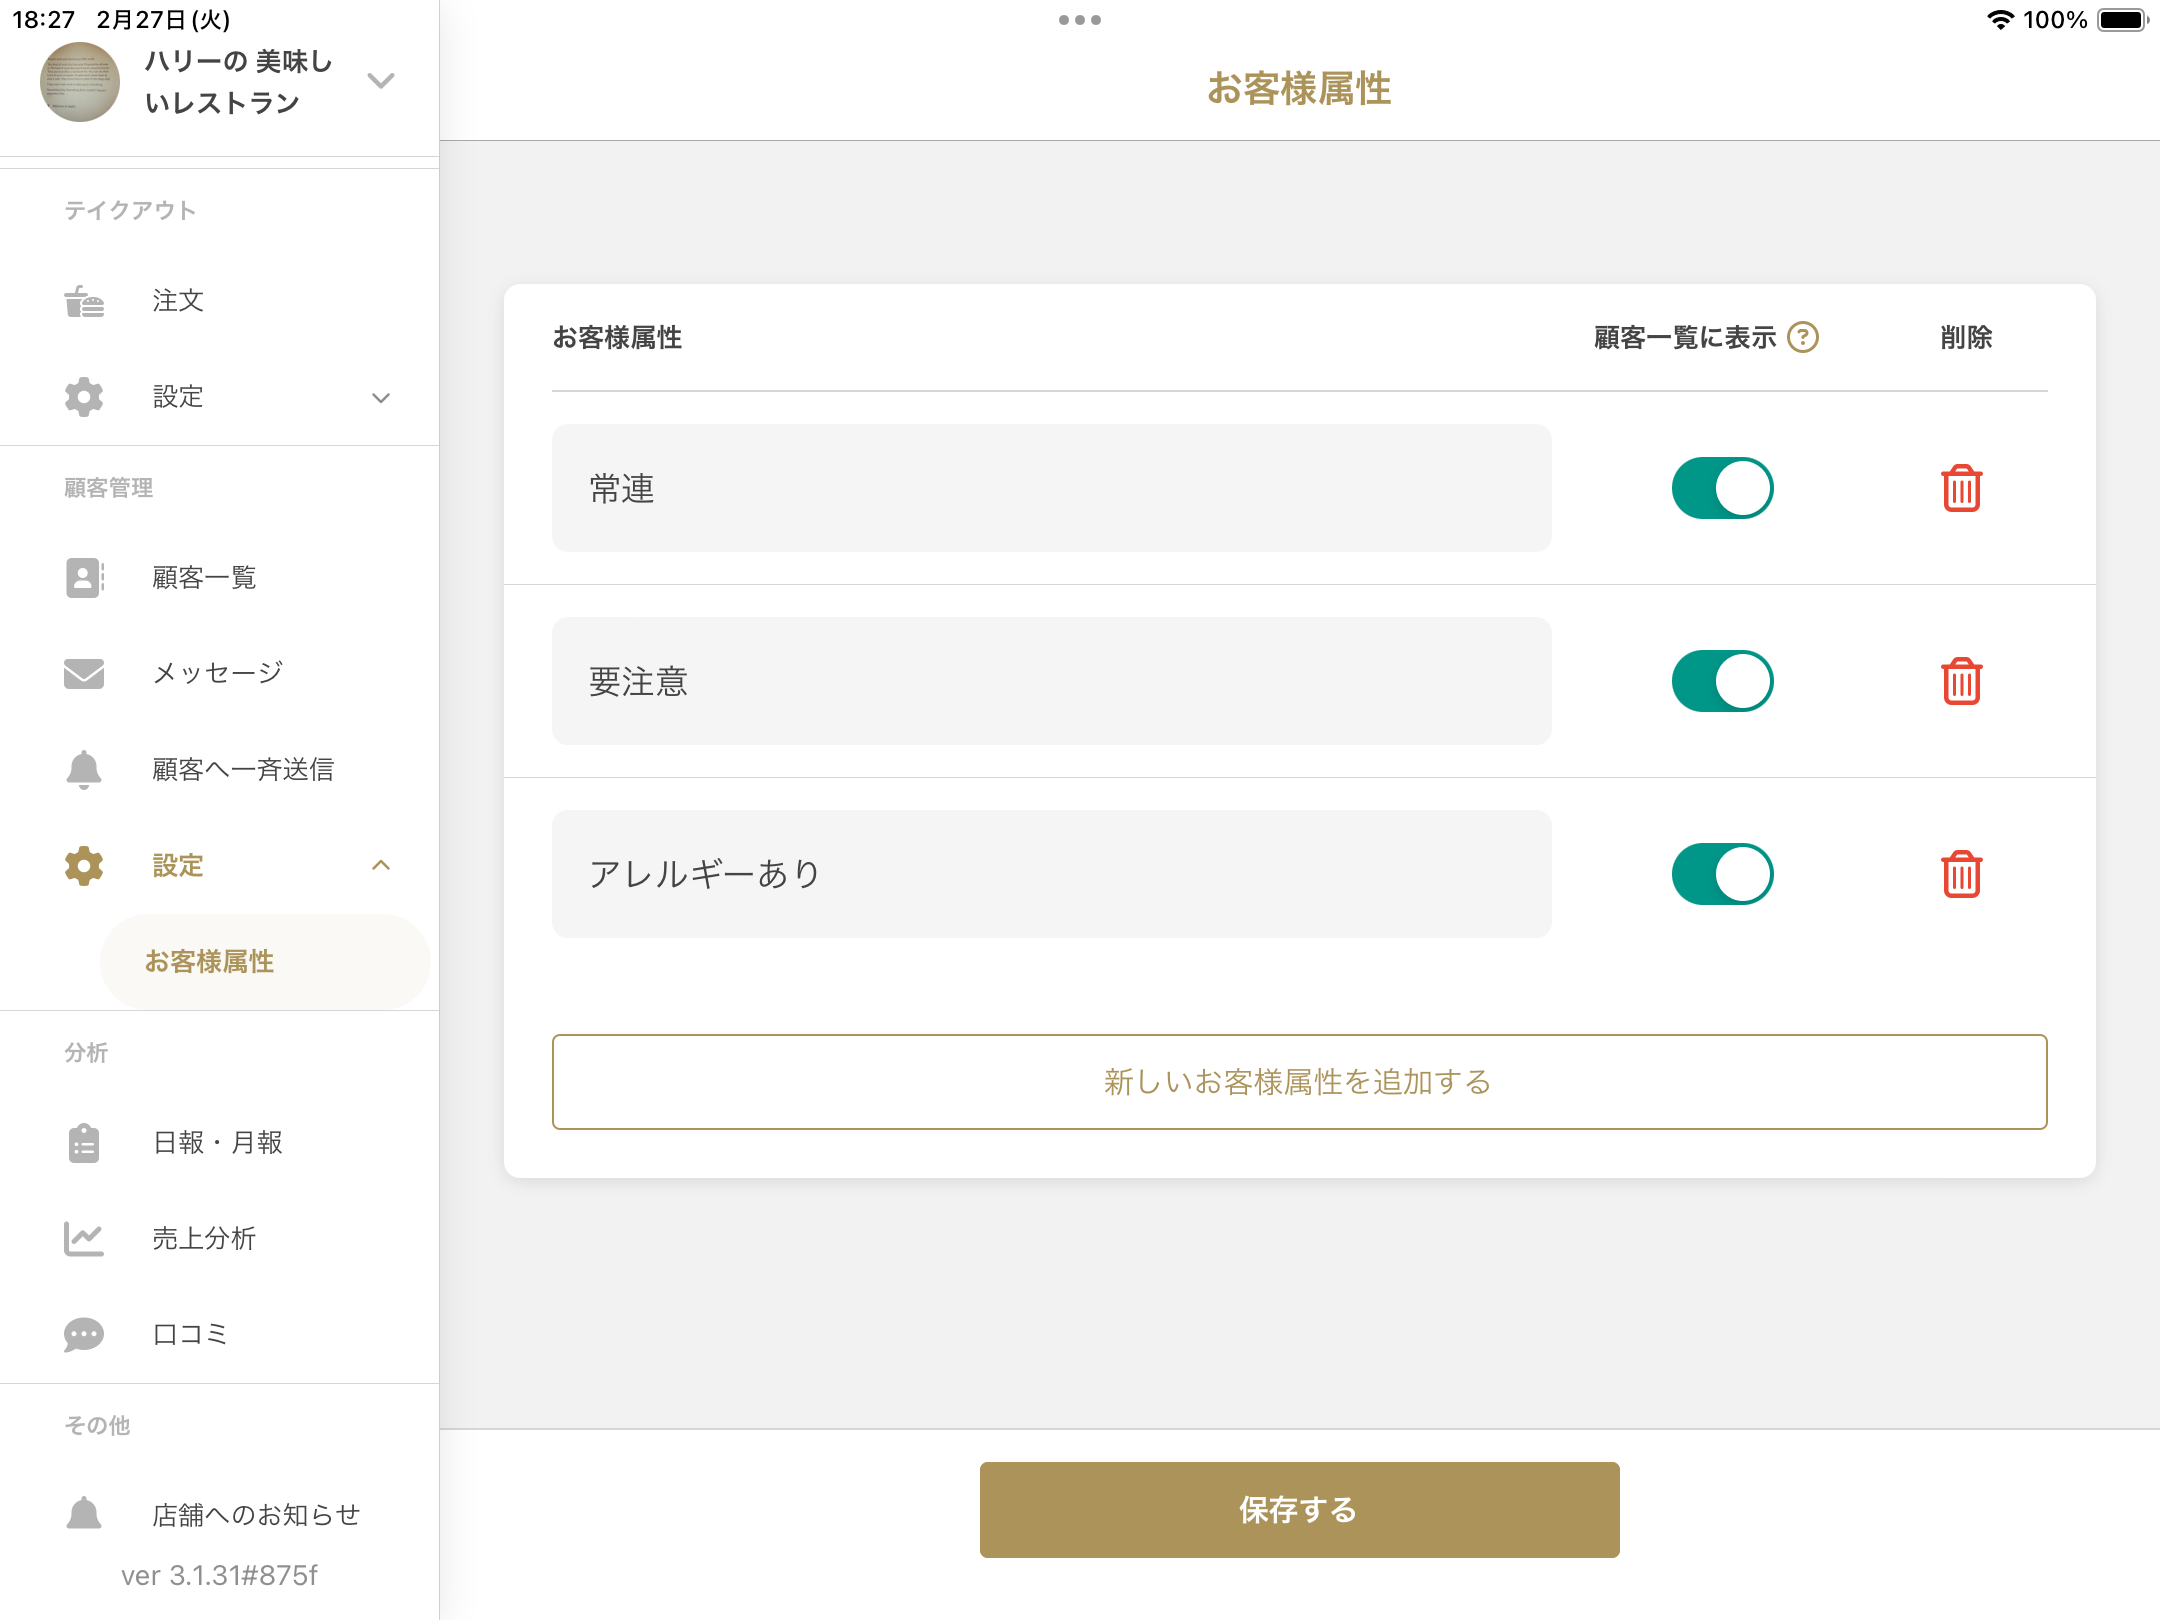Expand テイクアウト 設定 submenu chevron
Screen dimensions: 2160x1620
coord(381,397)
